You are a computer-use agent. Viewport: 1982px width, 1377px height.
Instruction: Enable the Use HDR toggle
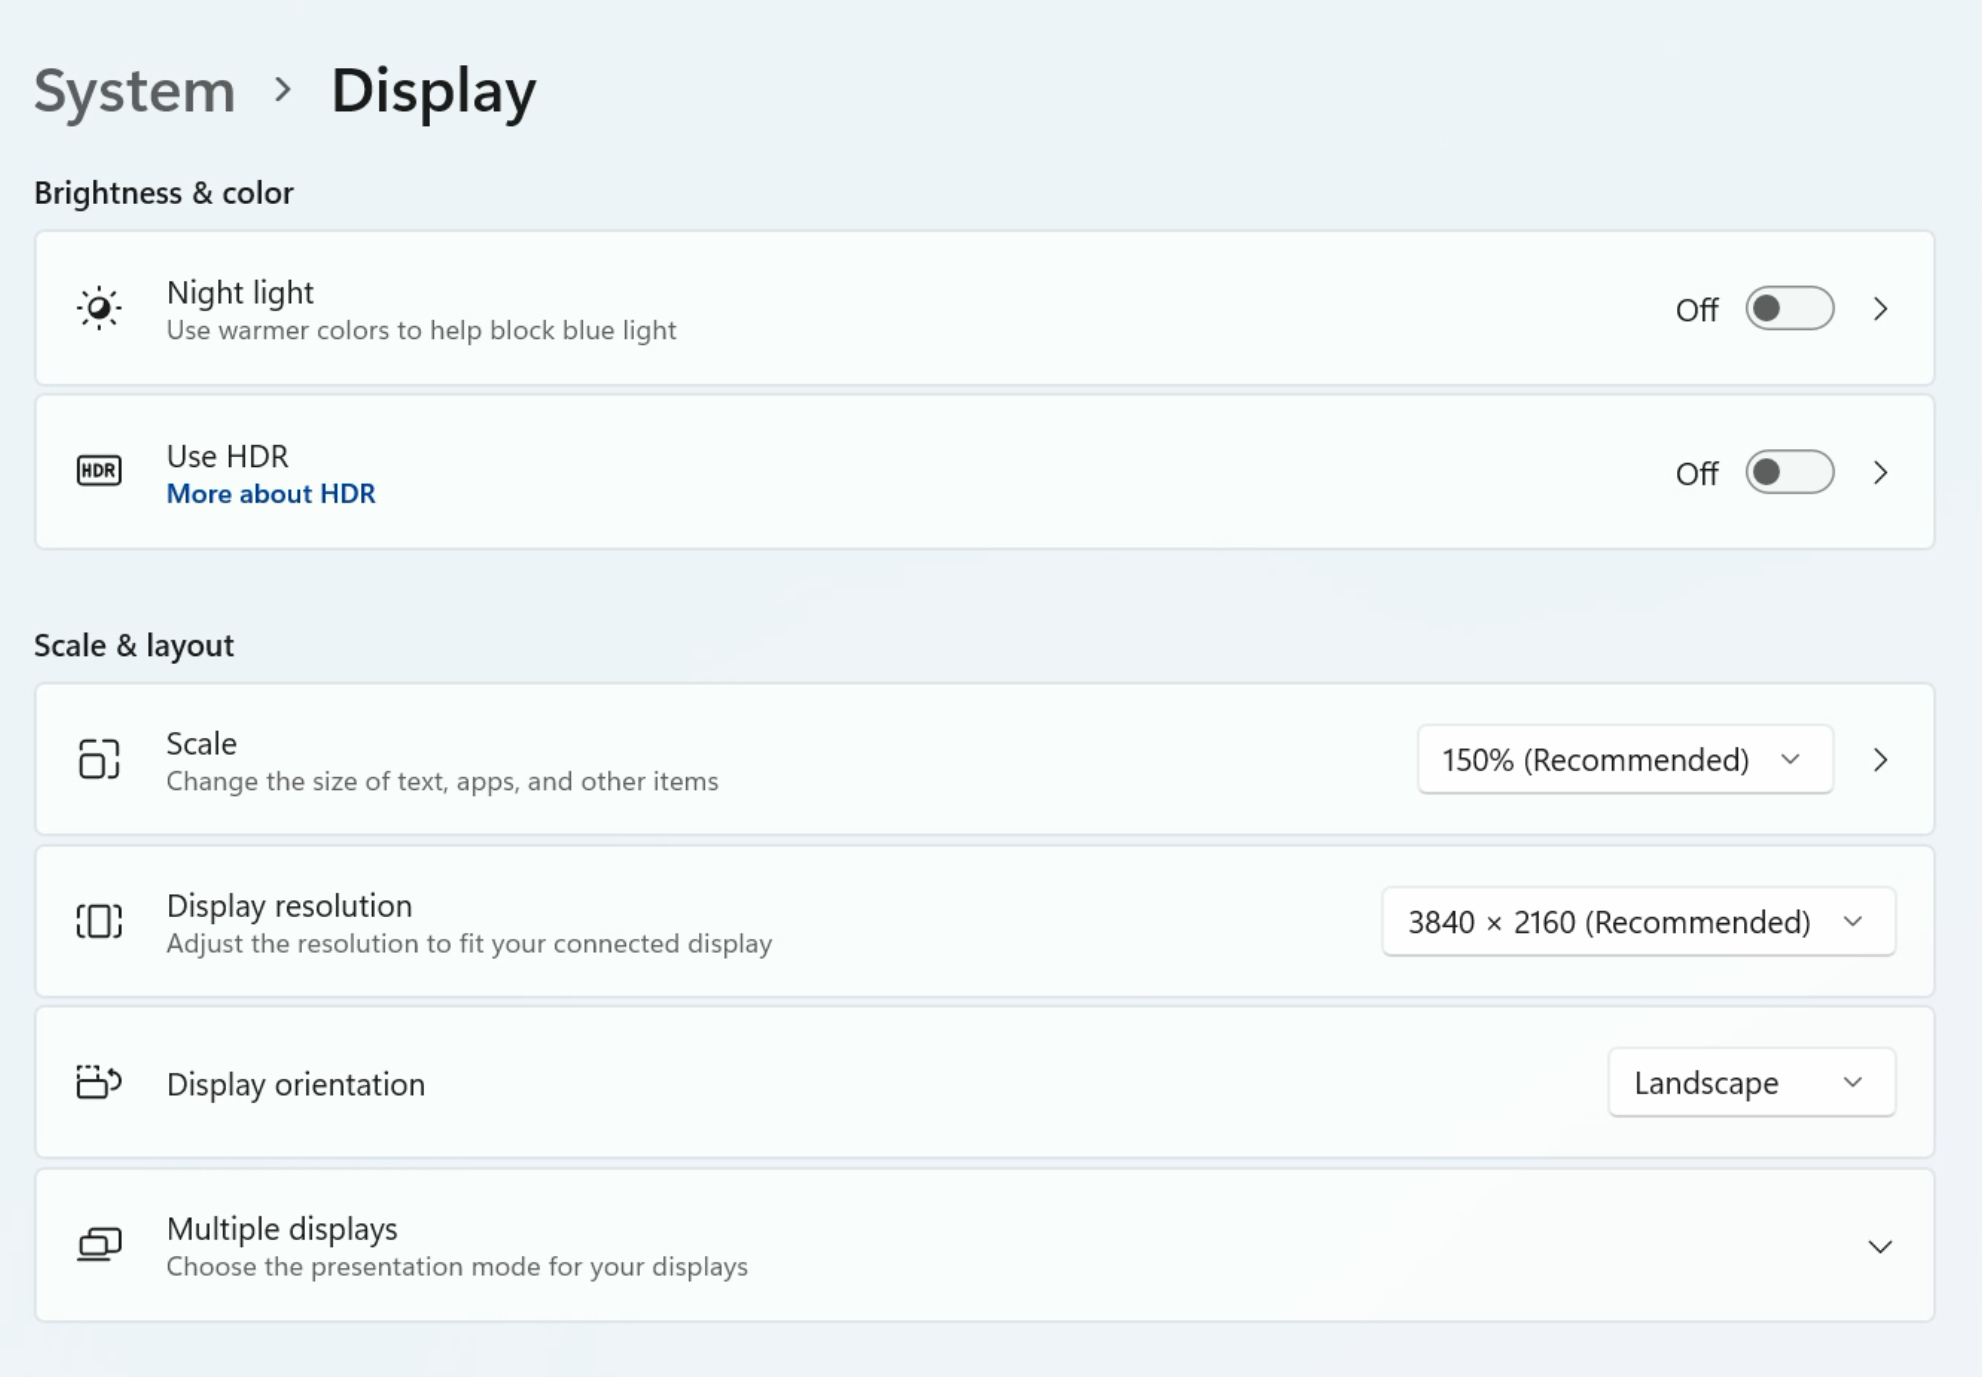1789,472
